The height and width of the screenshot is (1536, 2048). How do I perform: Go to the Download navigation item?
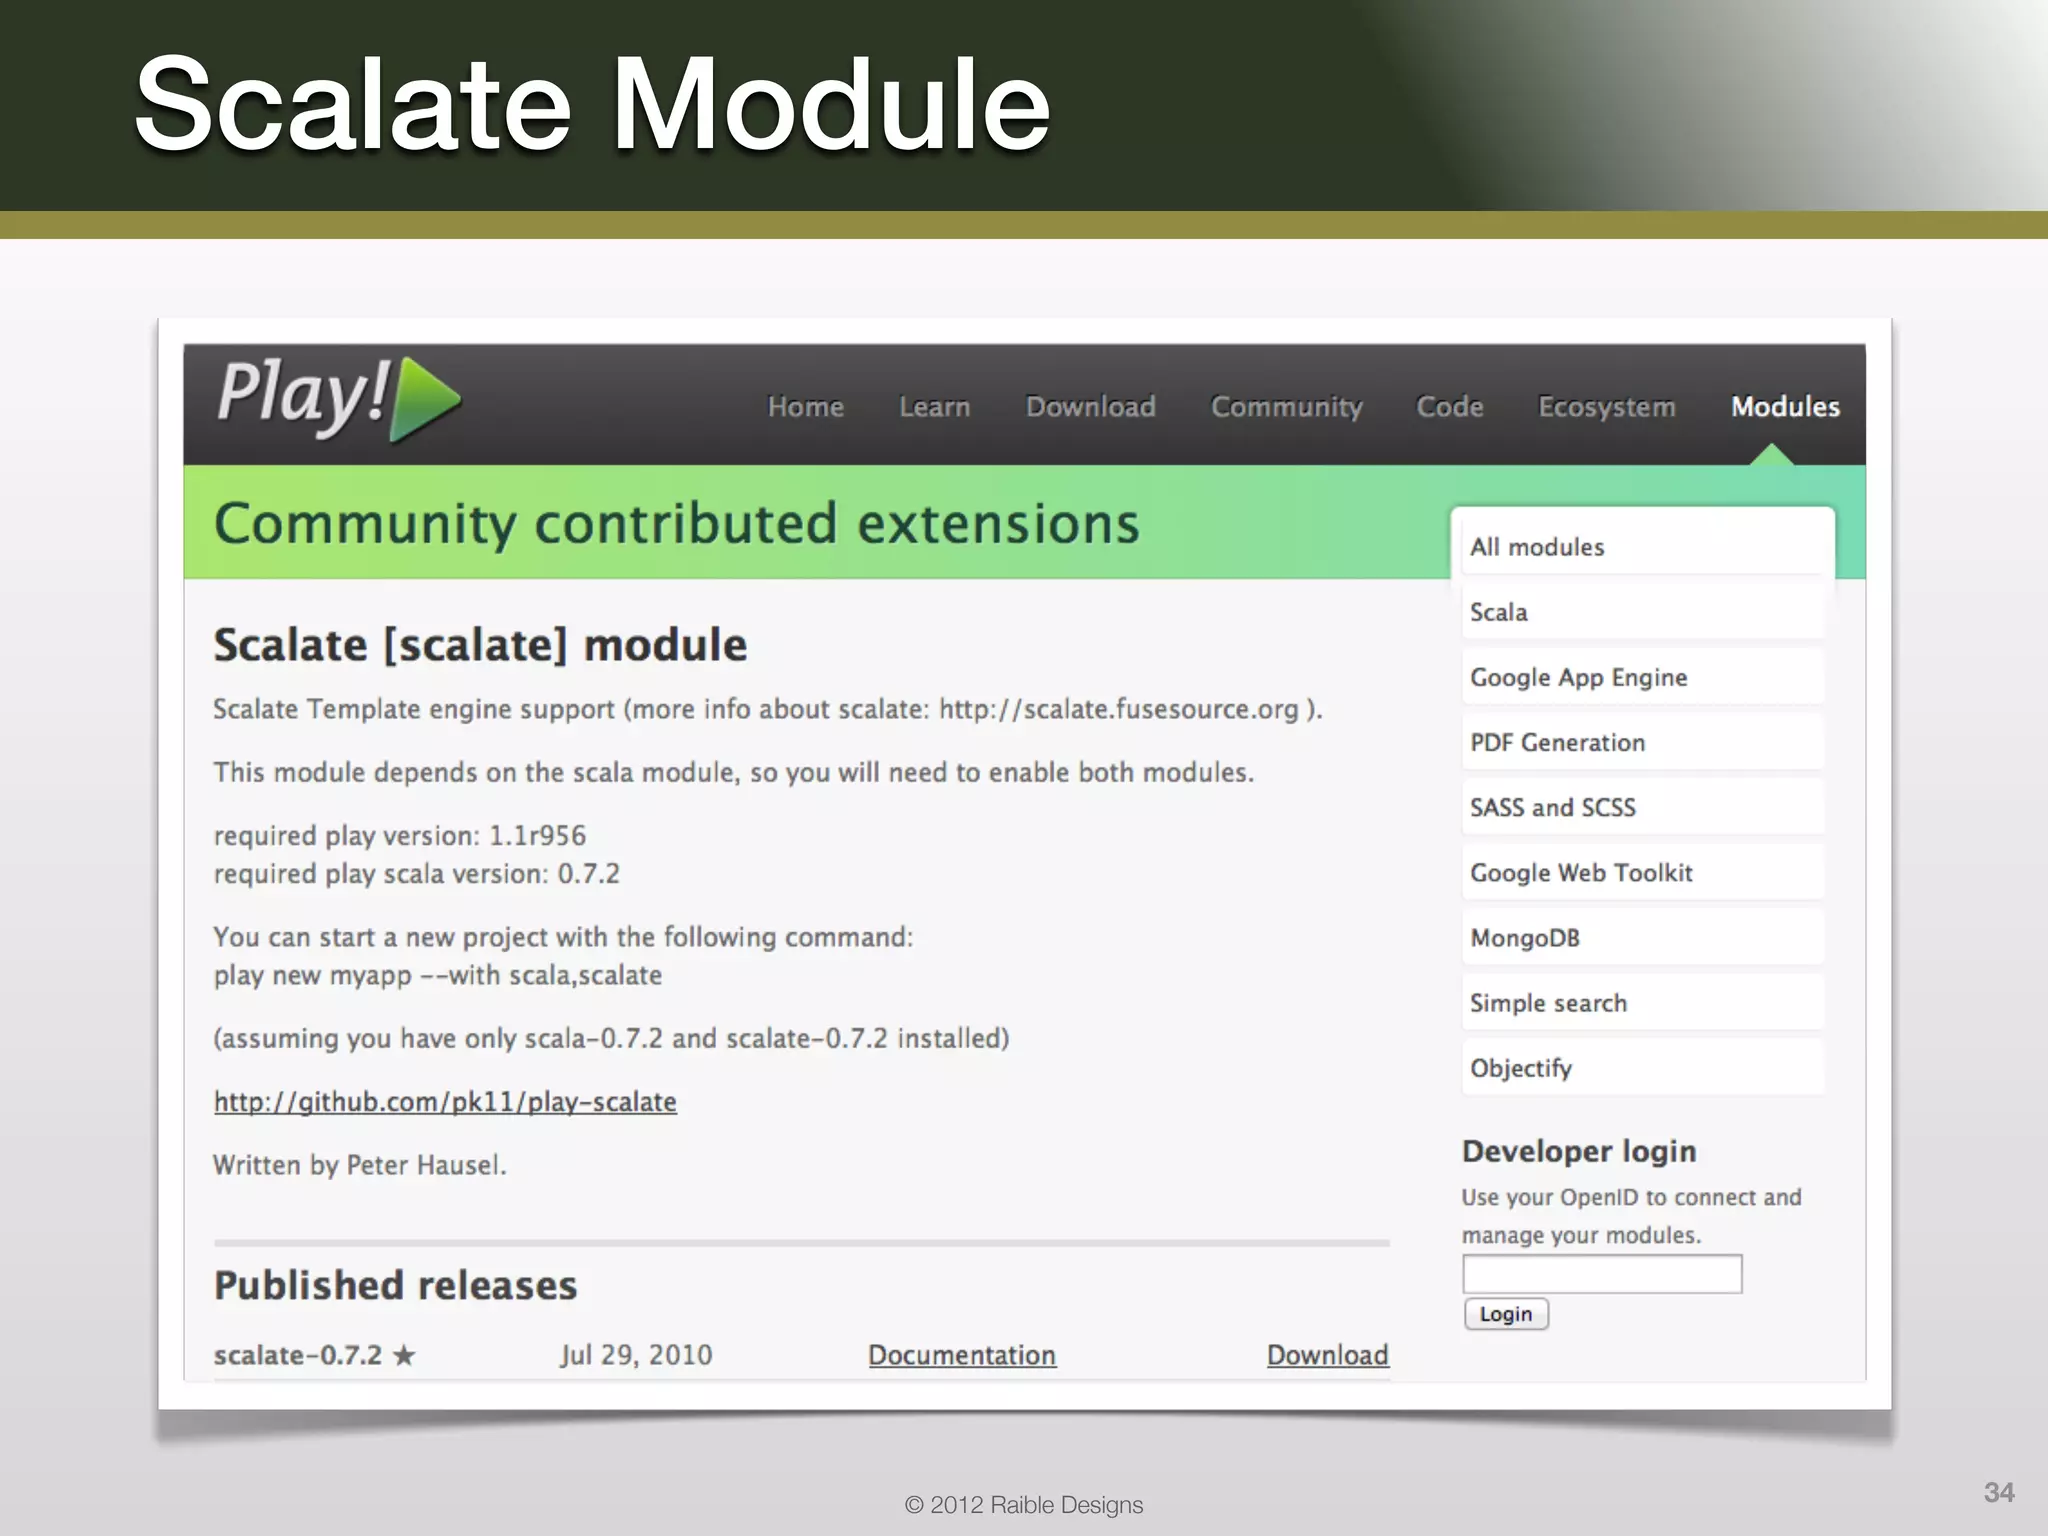(x=1091, y=407)
